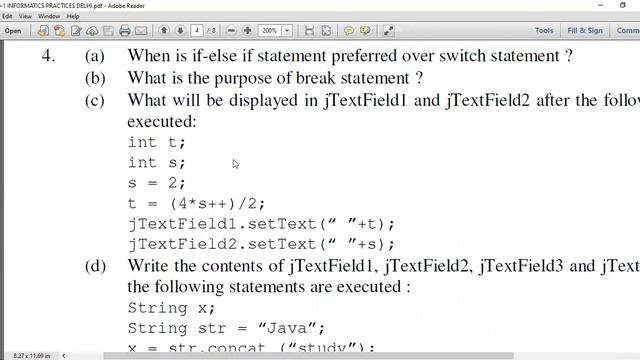Screen dimensions: 640x360
Task: Click the fit one full page icon
Action: point(326,31)
